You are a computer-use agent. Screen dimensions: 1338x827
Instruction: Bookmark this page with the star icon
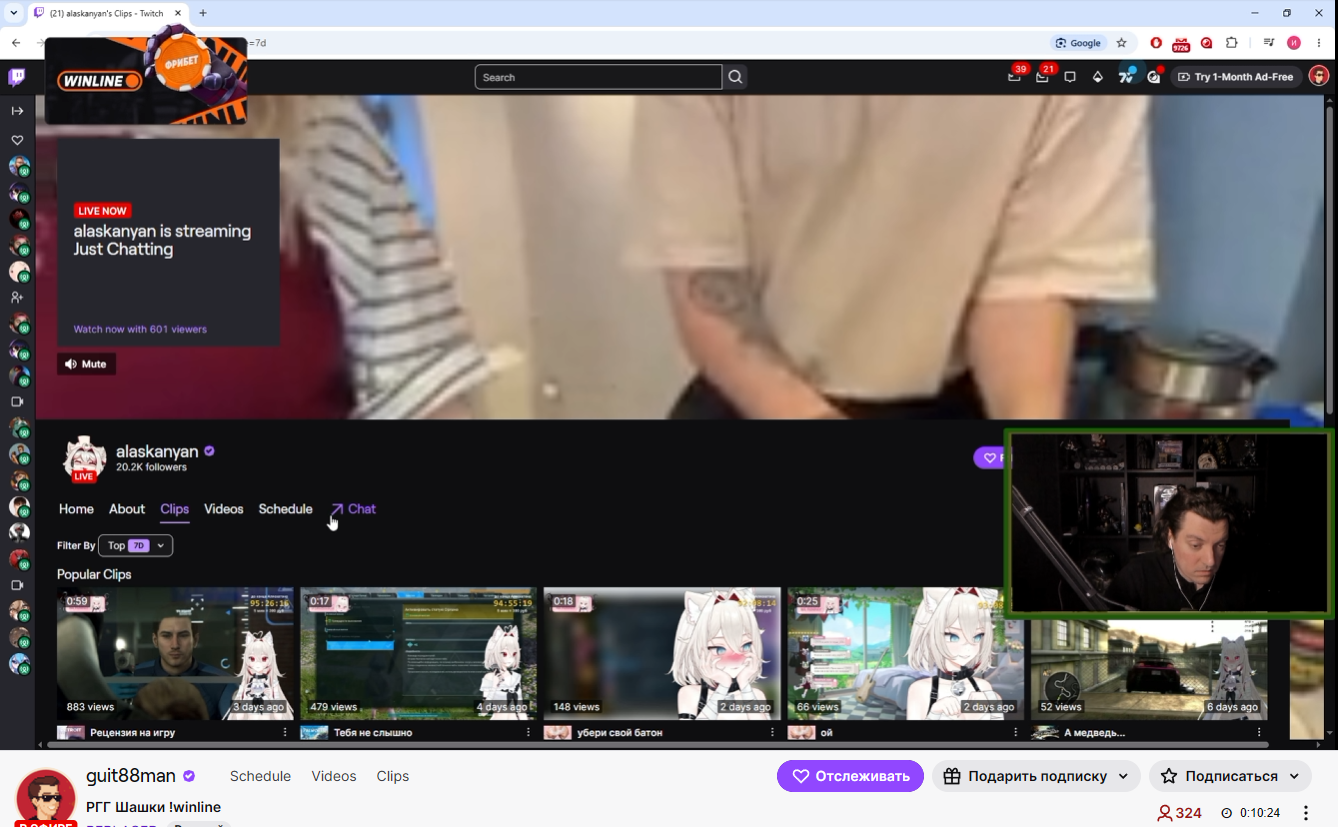pos(1121,43)
